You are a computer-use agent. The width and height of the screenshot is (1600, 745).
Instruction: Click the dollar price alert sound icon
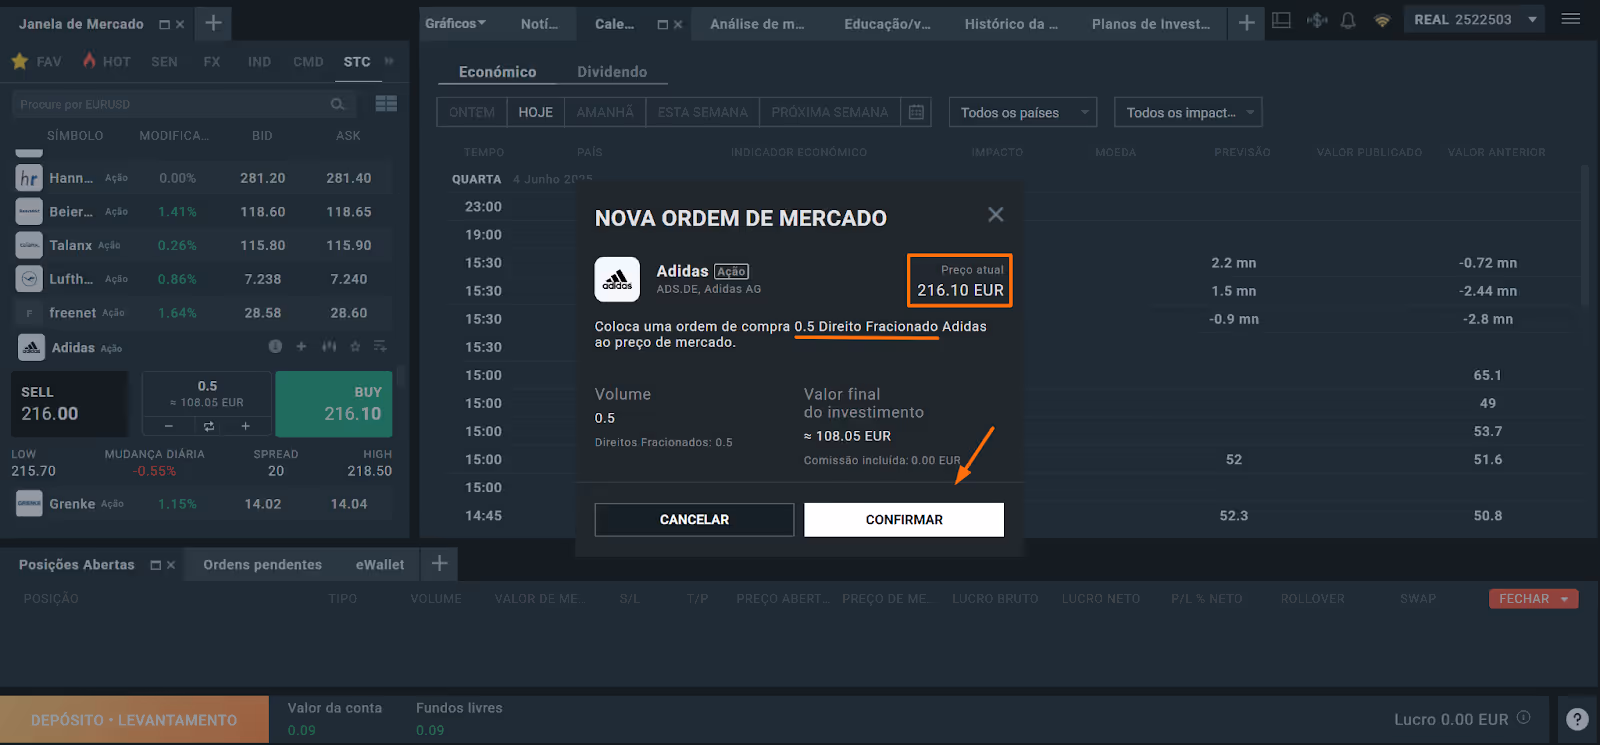[x=1317, y=20]
